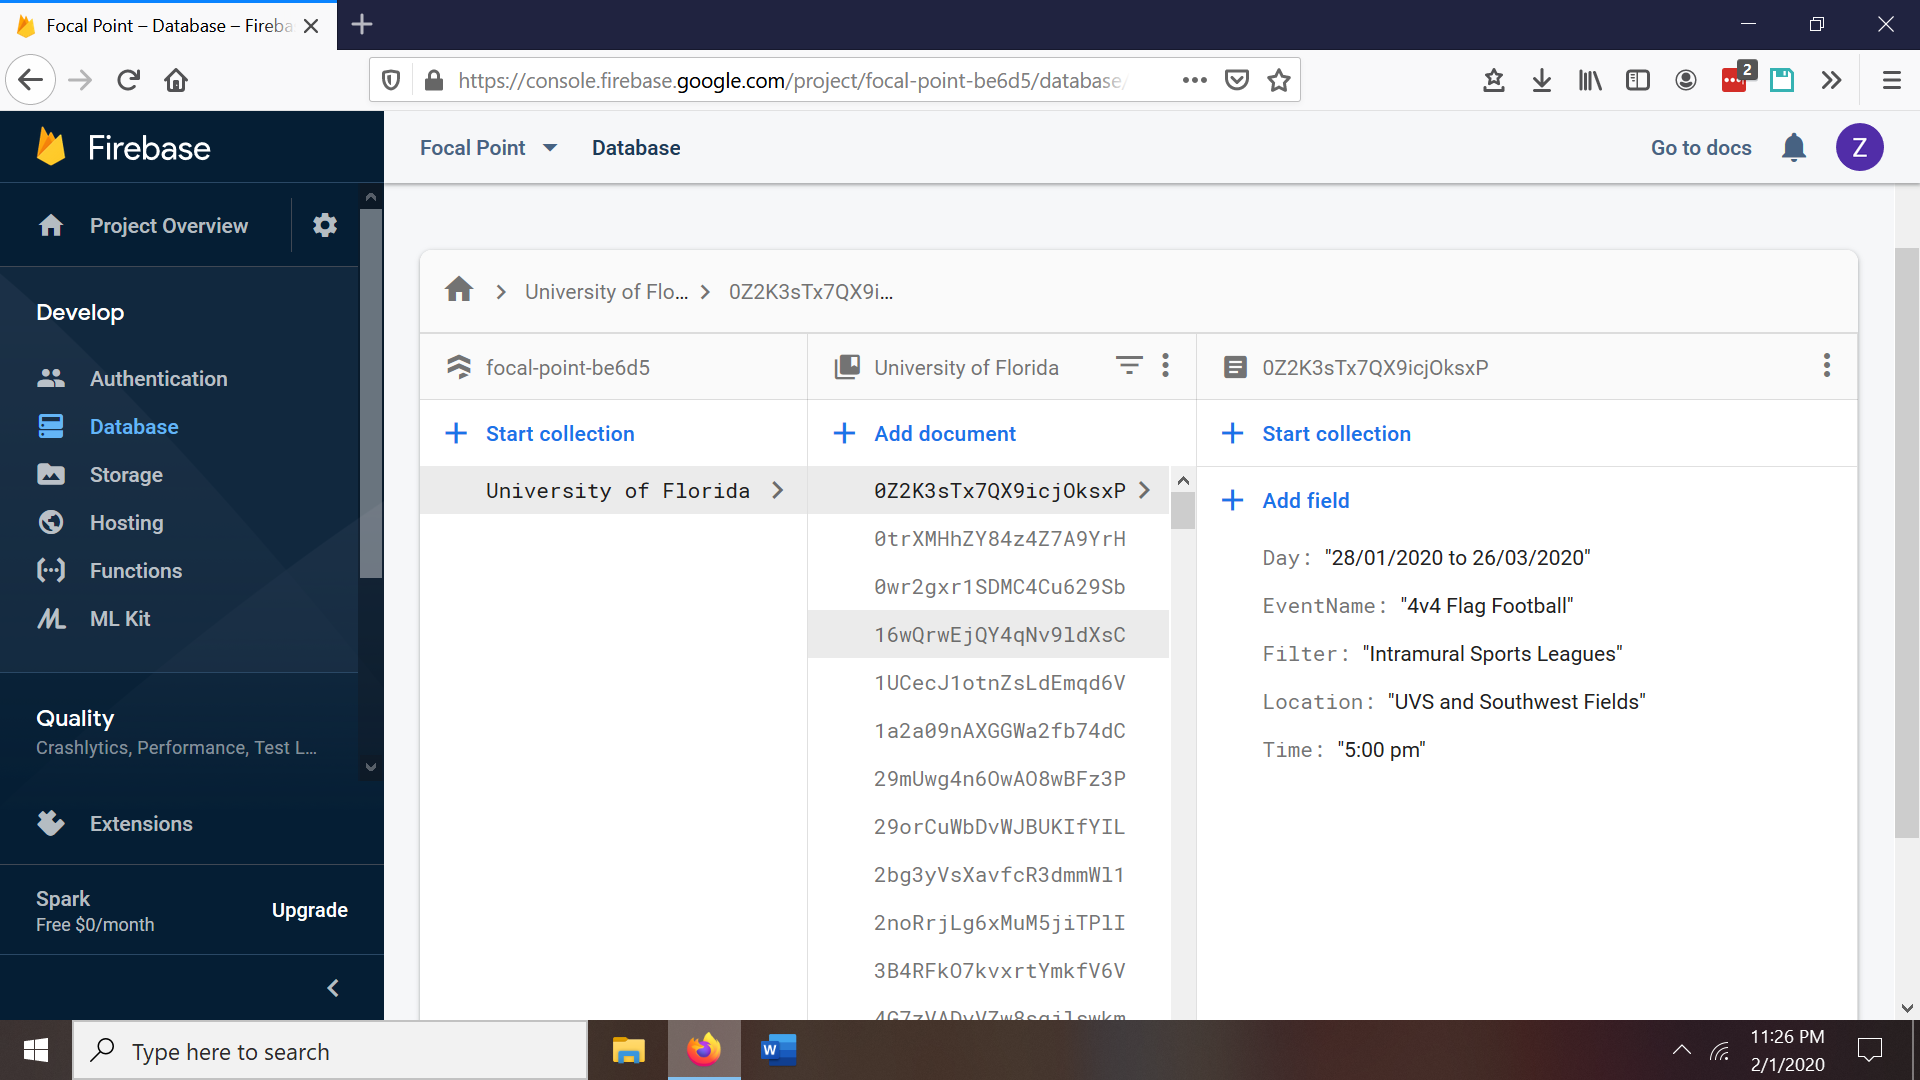The image size is (1920, 1080).
Task: Open filter icon for University of Florida
Action: (1129, 366)
